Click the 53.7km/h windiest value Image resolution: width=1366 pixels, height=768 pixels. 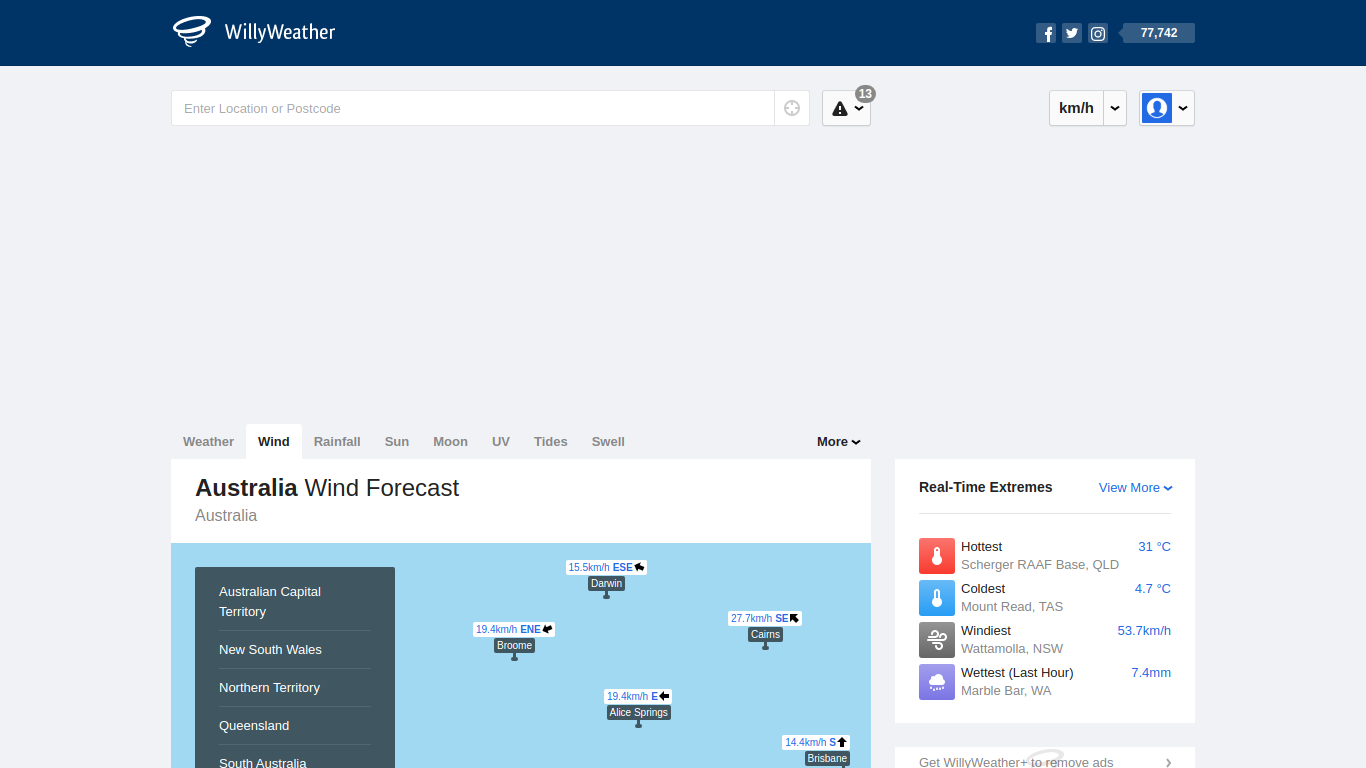pos(1144,631)
